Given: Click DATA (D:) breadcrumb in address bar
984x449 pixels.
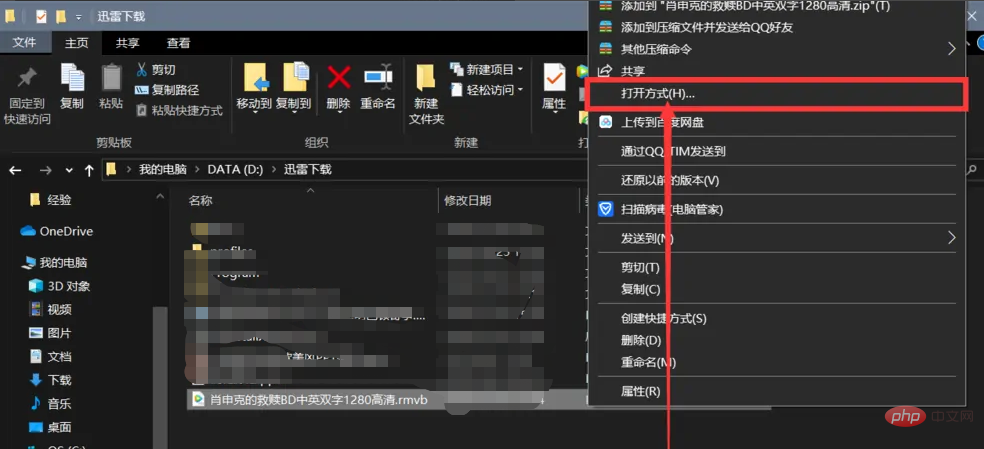Looking at the screenshot, I should pos(235,170).
